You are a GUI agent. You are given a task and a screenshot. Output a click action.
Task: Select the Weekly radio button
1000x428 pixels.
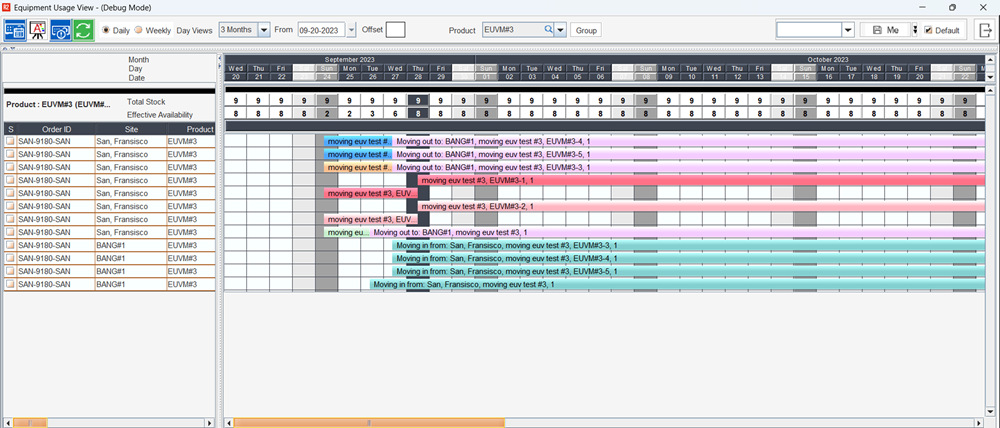(x=139, y=30)
